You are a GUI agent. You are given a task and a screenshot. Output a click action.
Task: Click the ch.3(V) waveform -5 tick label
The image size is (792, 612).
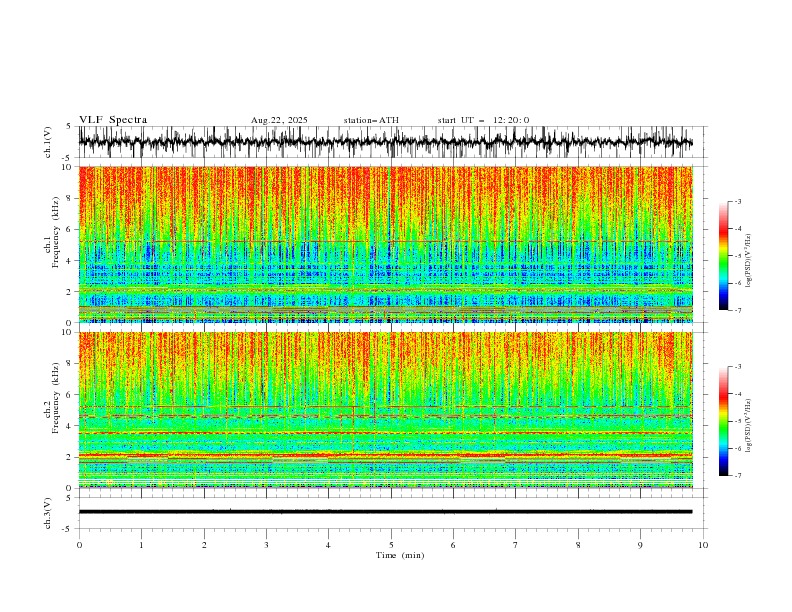[68, 529]
